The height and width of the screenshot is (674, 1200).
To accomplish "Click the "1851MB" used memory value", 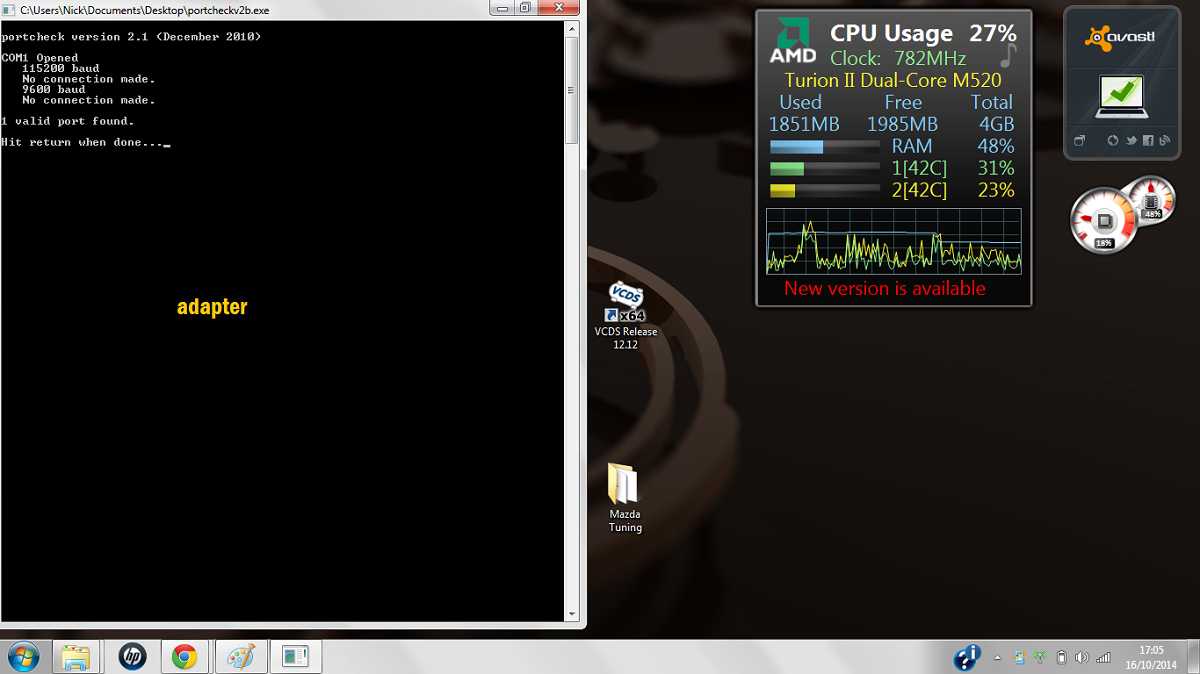I will pyautogui.click(x=804, y=125).
